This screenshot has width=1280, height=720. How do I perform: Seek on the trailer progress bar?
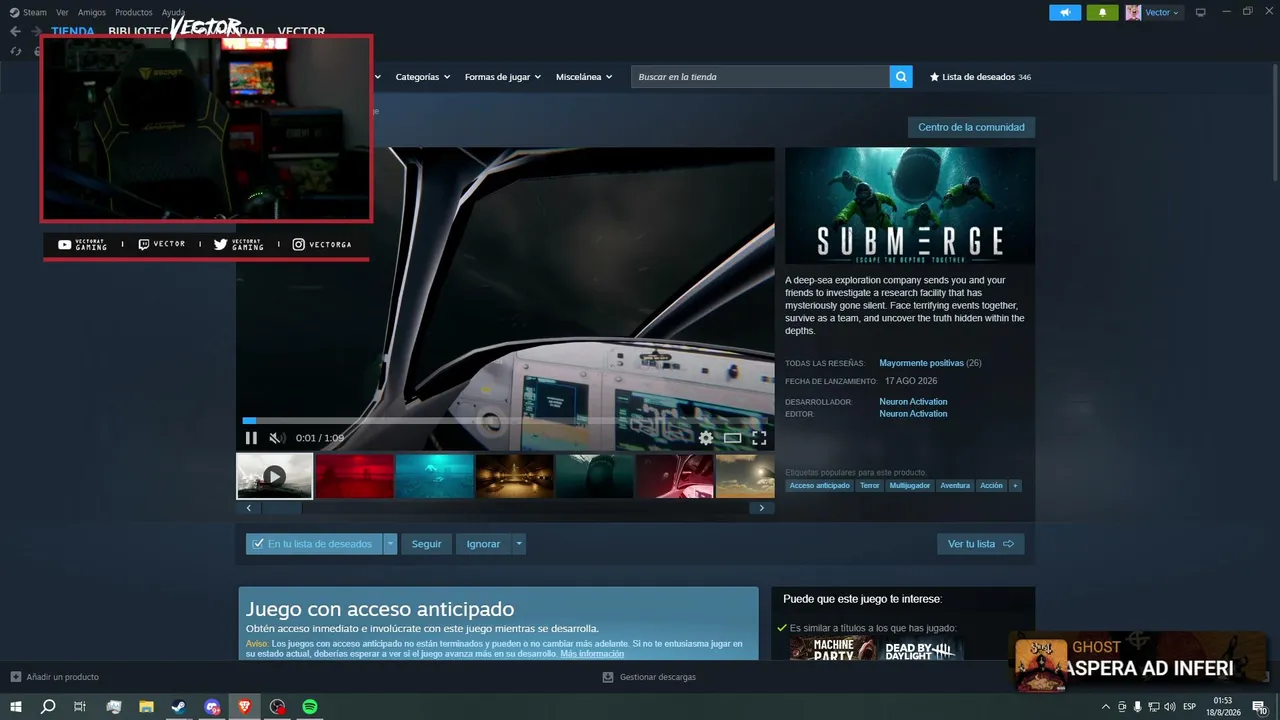click(x=505, y=421)
